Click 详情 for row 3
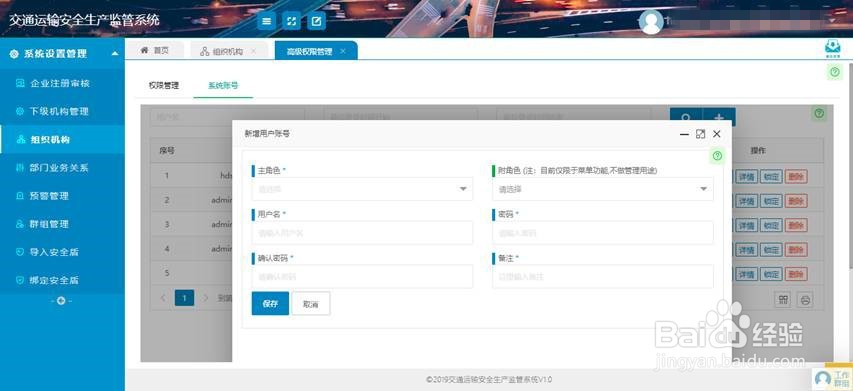This screenshot has height=391, width=853. coord(746,225)
